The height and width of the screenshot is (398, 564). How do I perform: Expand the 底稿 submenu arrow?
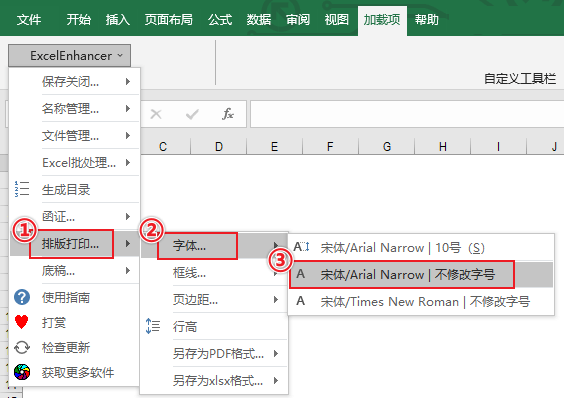128,270
